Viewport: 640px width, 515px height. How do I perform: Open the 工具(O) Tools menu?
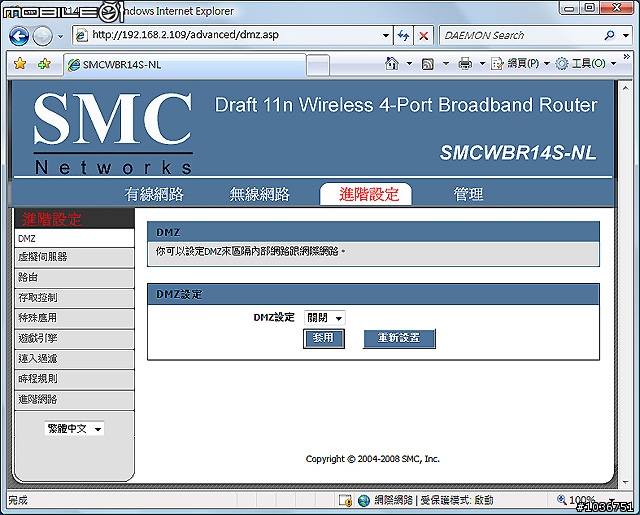tap(586, 64)
